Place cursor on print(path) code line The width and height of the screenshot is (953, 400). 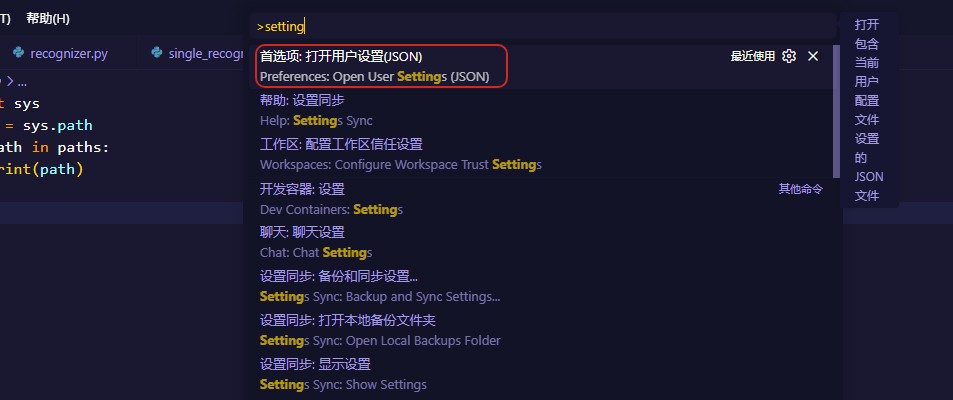41,169
